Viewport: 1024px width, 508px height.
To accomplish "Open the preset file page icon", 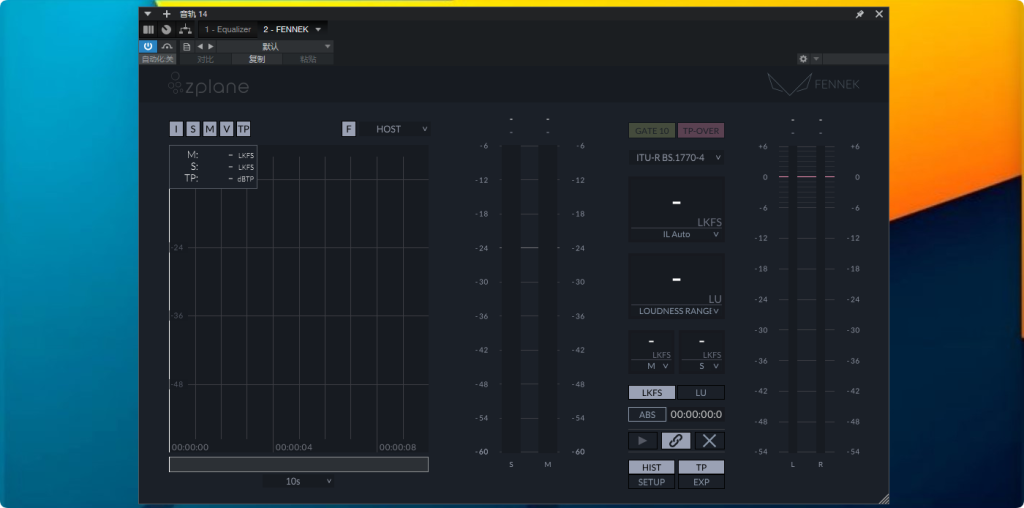I will click(187, 46).
